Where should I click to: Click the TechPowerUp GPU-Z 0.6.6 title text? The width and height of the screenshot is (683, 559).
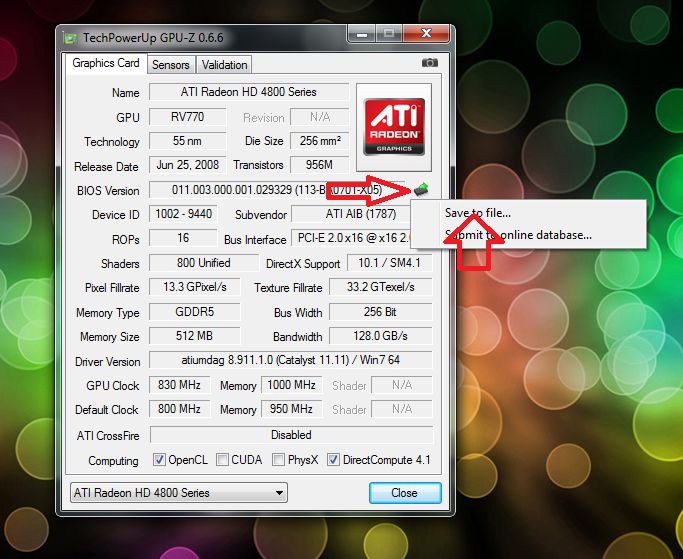tap(153, 38)
